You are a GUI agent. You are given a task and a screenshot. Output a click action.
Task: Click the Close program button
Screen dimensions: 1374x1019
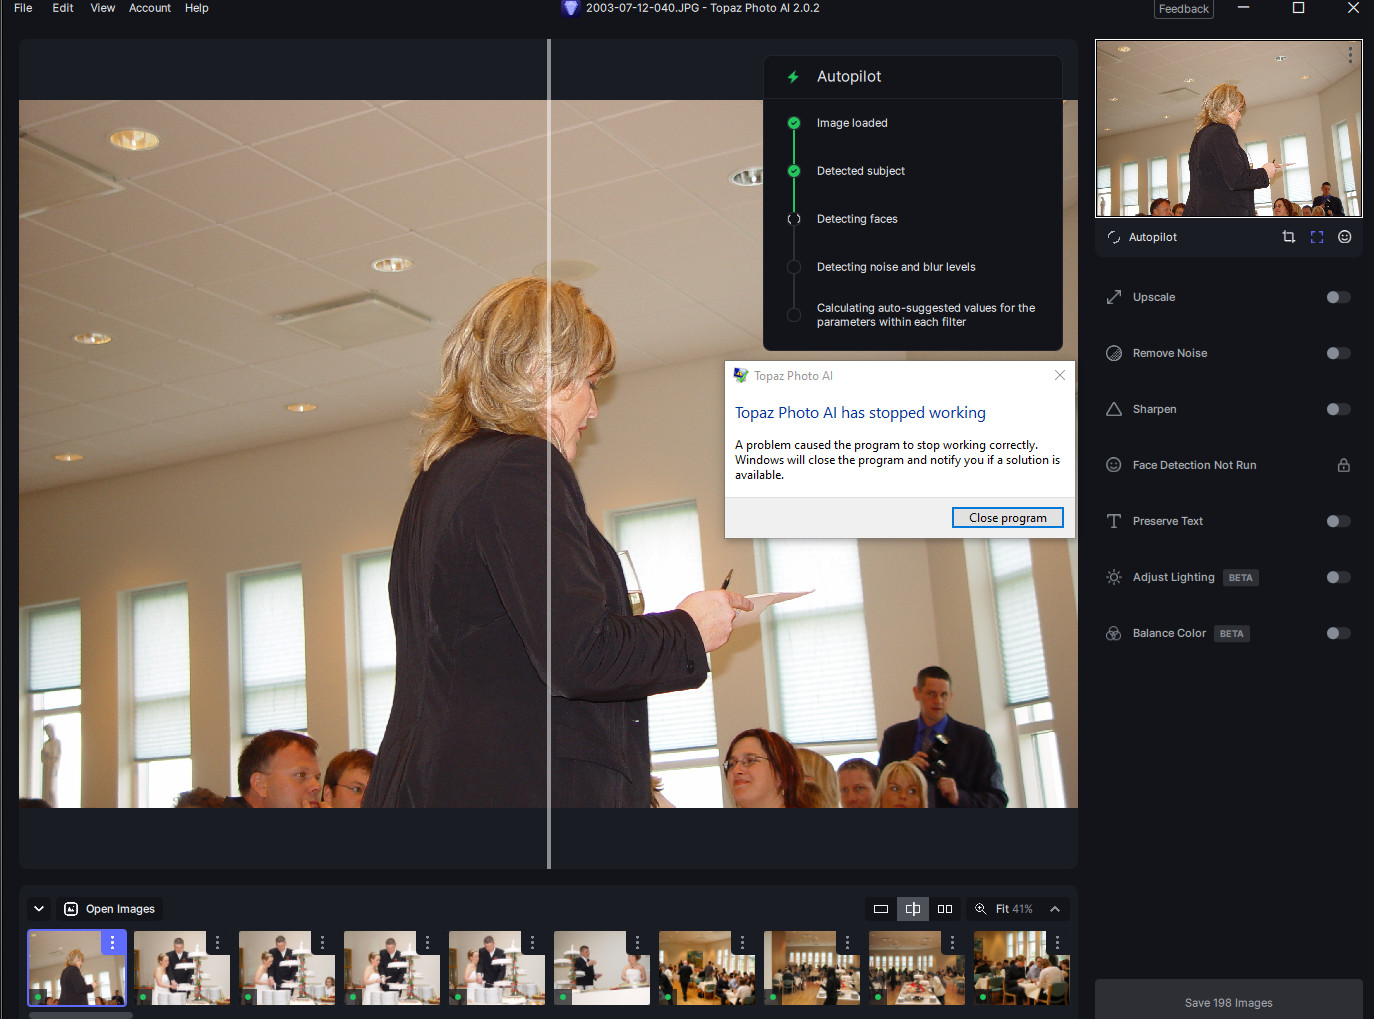1007,518
